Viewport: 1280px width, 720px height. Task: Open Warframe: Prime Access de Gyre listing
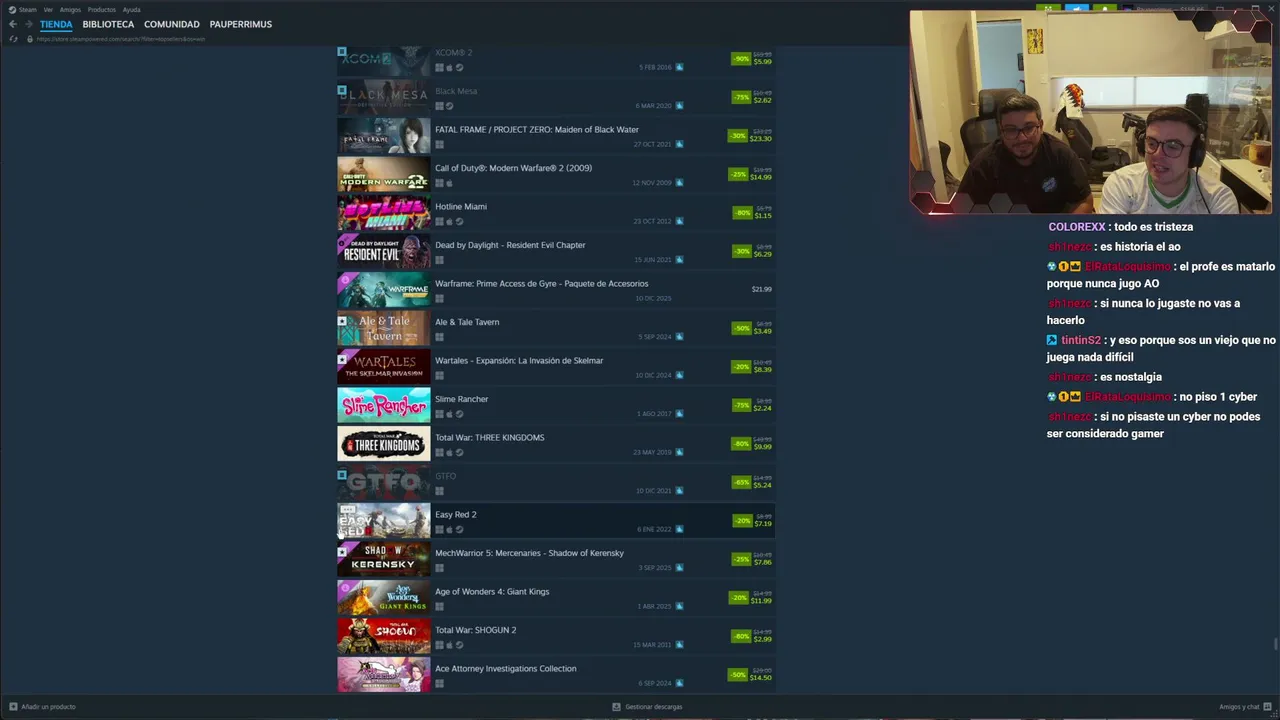click(541, 284)
